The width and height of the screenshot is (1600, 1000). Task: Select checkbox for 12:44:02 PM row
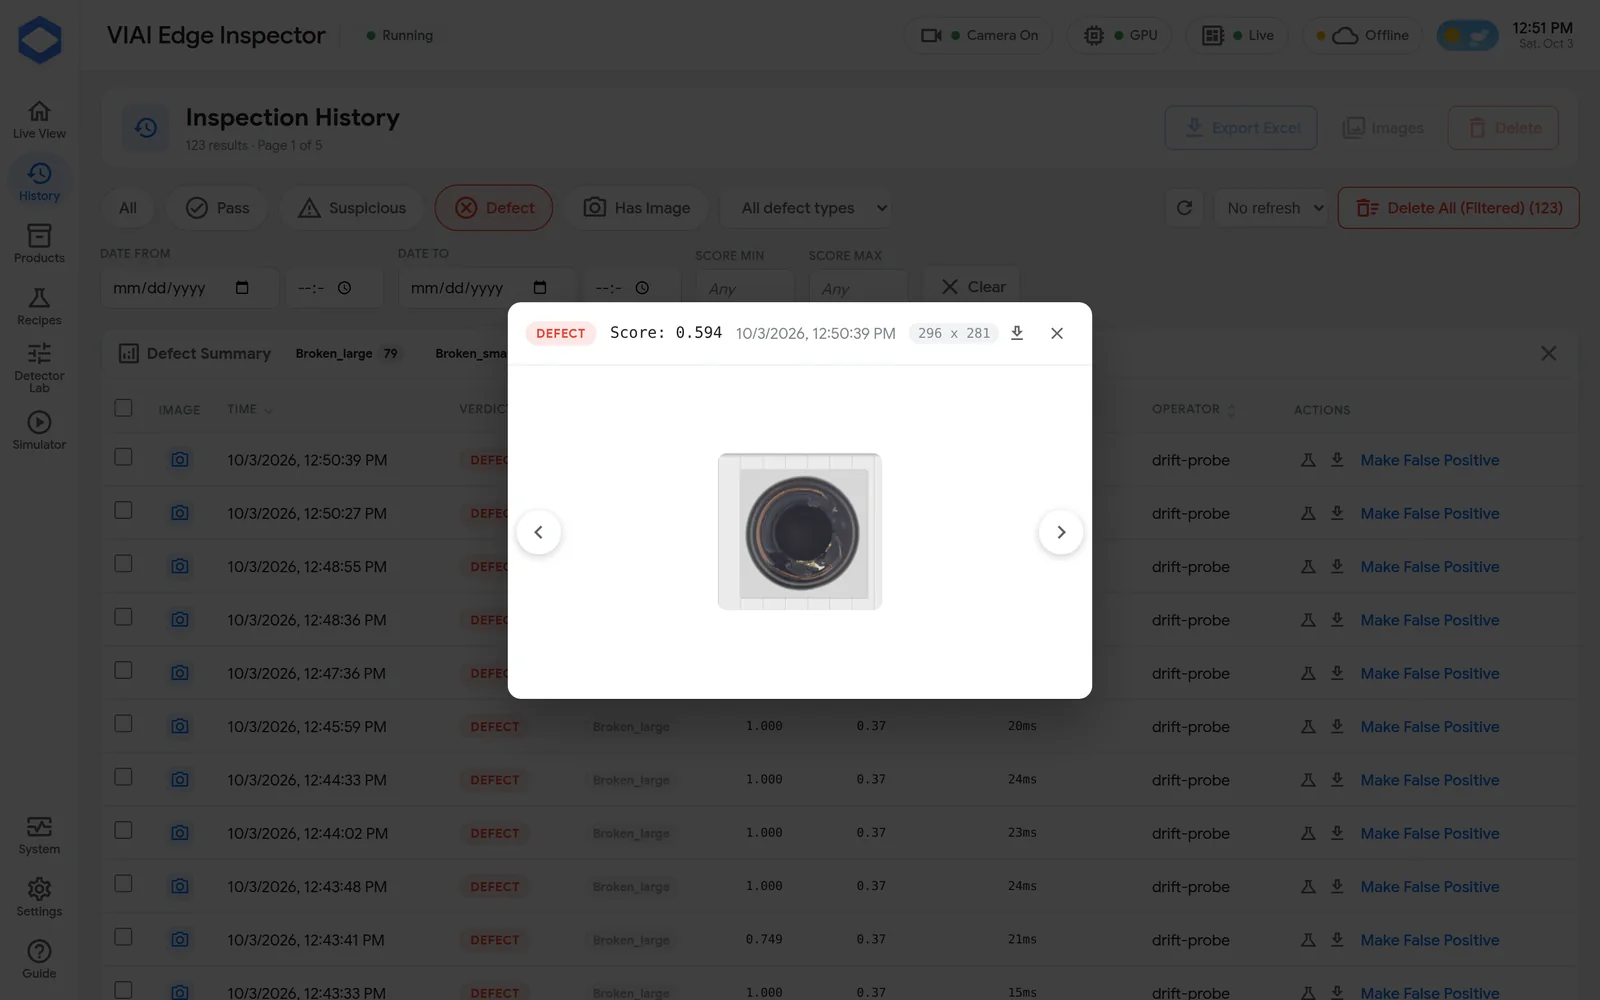coord(123,830)
